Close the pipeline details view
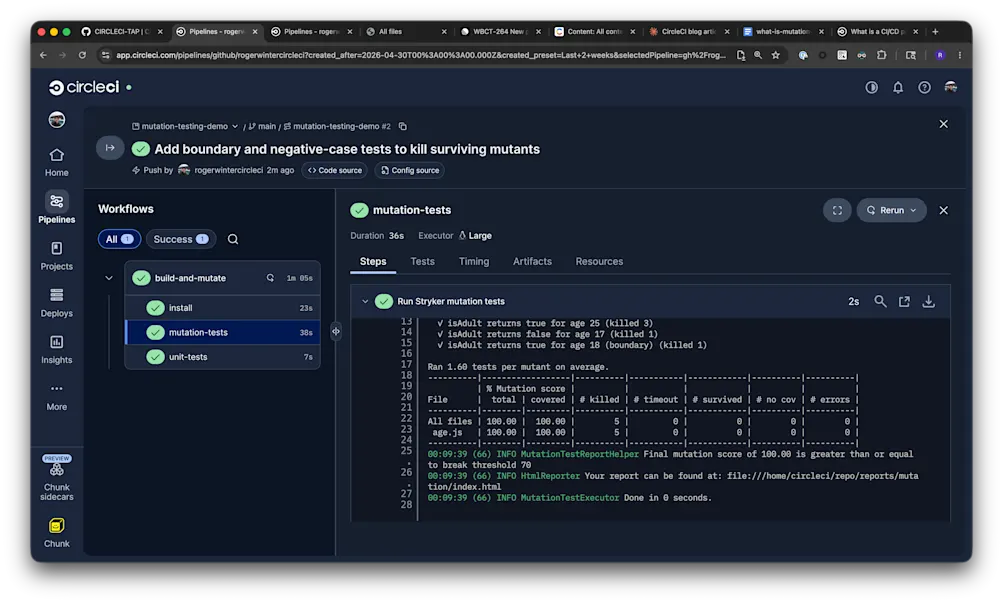Viewport: 1003px width, 603px height. point(944,124)
